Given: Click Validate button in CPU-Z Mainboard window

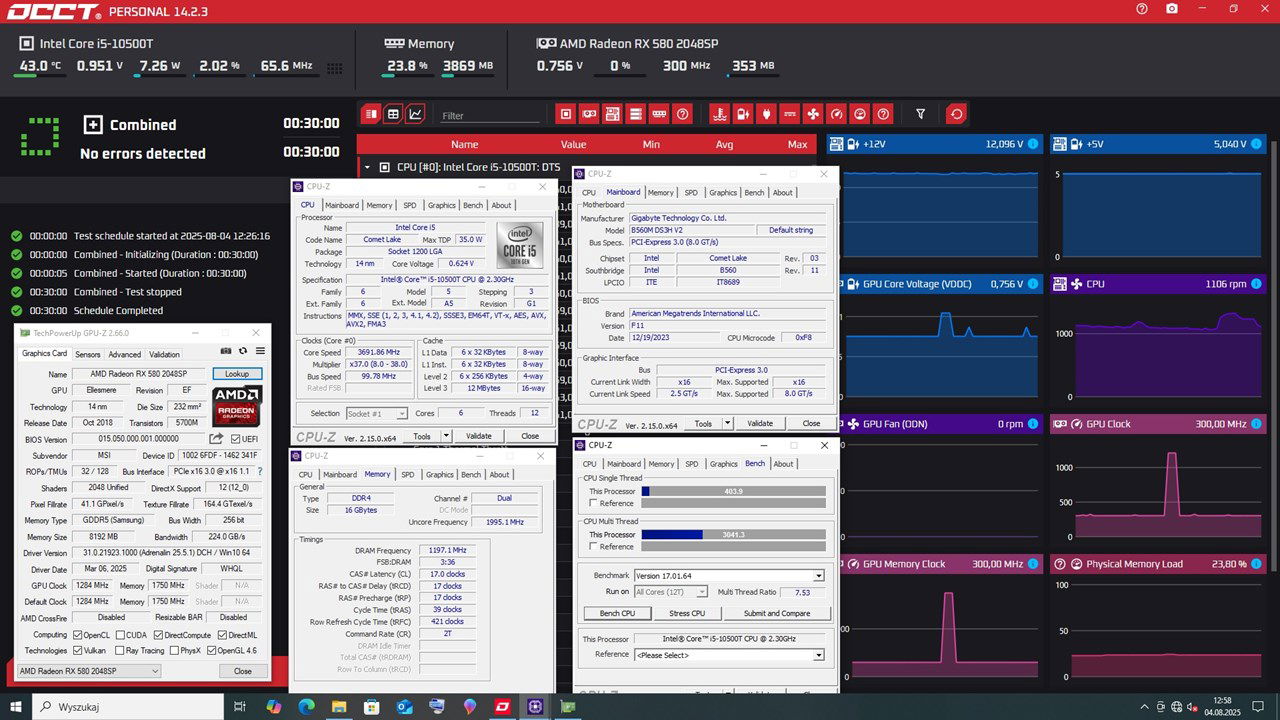Looking at the screenshot, I should (x=760, y=423).
